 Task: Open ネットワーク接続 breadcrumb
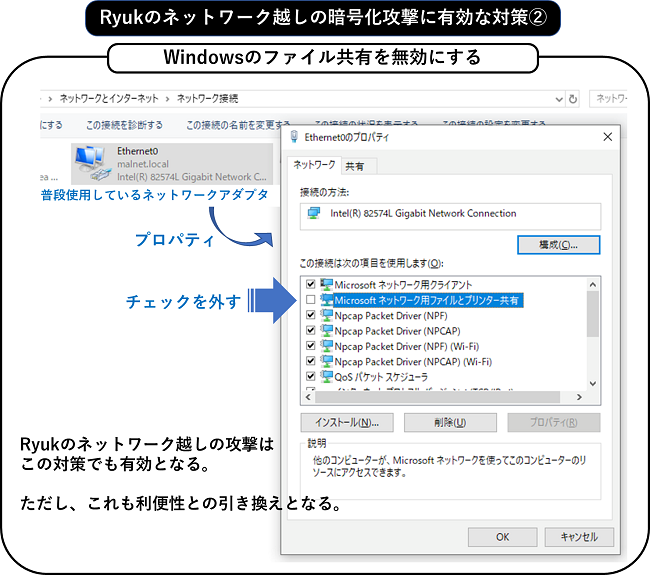click(x=208, y=99)
